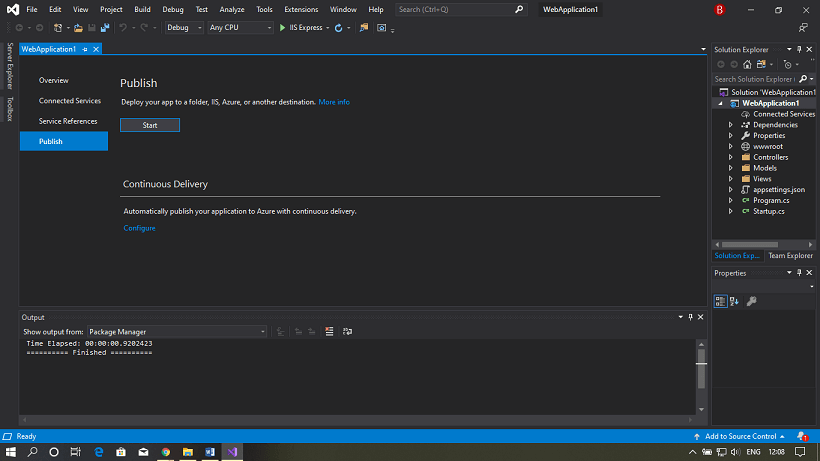Click the Output panel vertical scrollbar thumb

click(701, 370)
